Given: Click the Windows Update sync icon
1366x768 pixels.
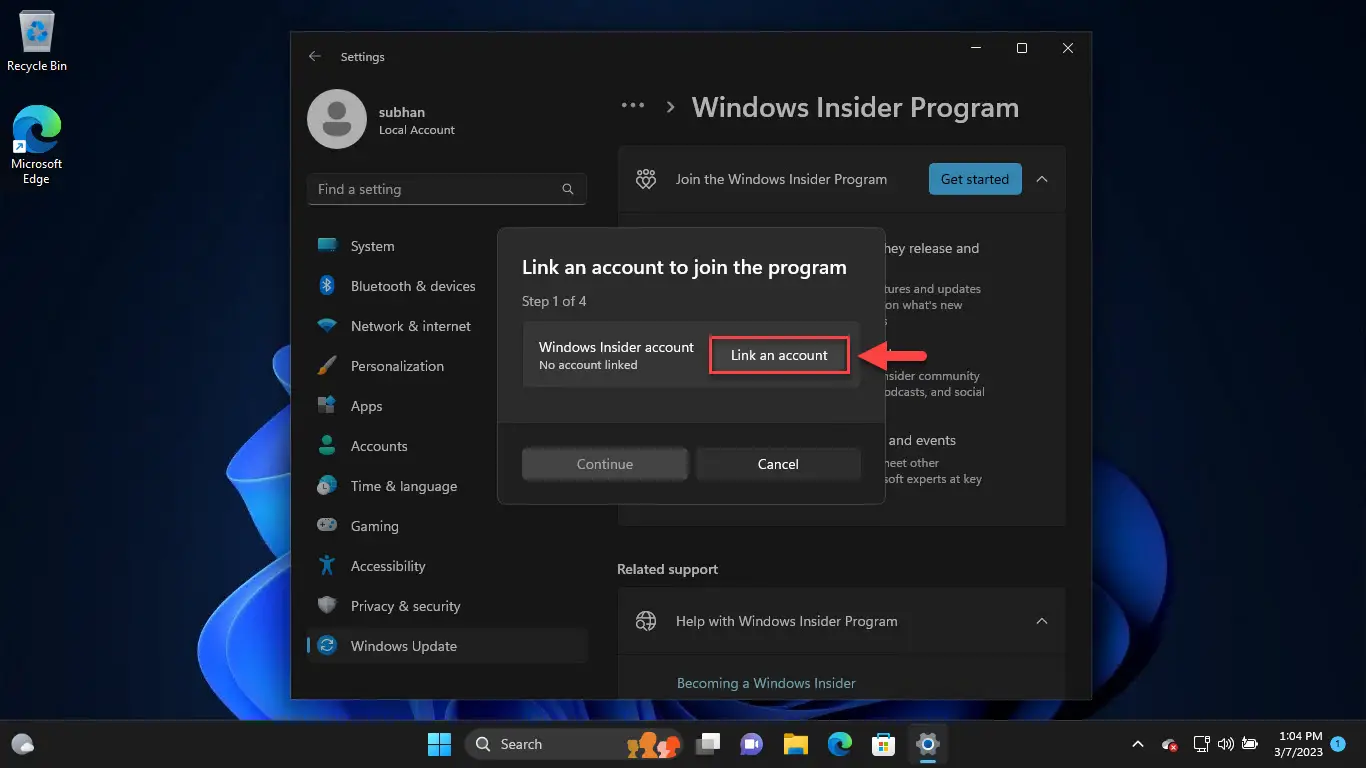Looking at the screenshot, I should [x=327, y=646].
